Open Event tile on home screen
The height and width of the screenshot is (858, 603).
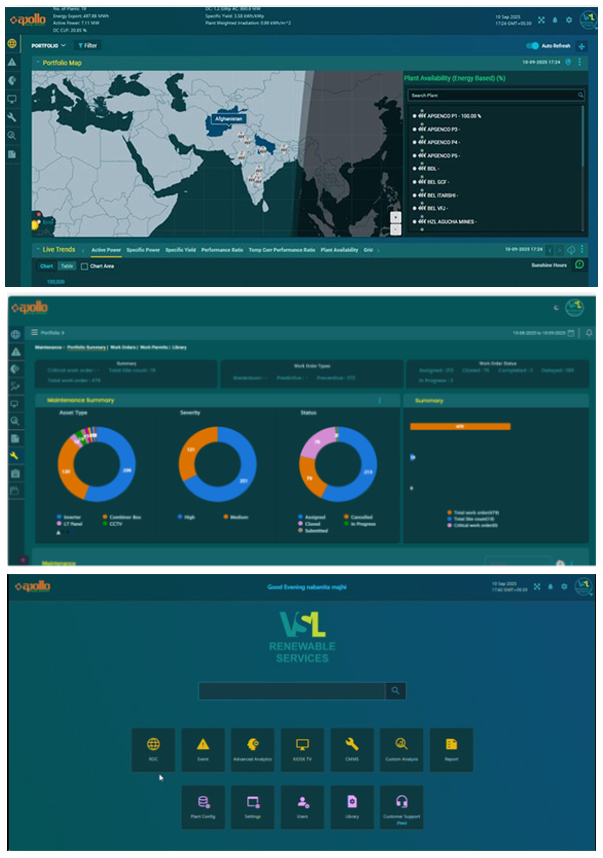point(203,750)
